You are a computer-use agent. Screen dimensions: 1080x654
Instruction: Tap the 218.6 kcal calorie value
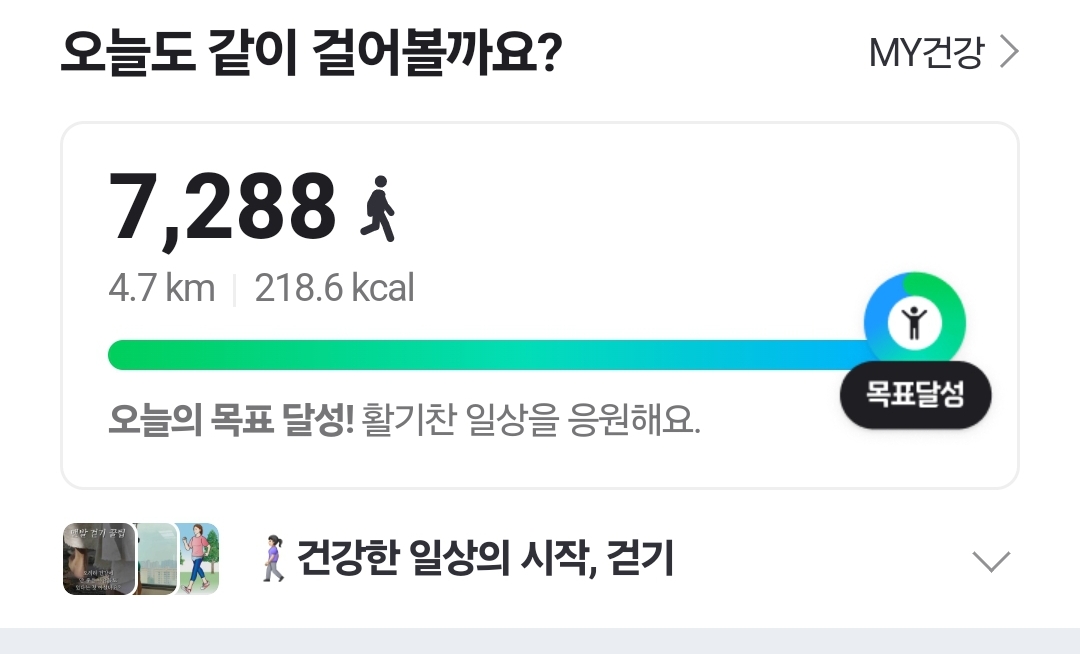(334, 289)
